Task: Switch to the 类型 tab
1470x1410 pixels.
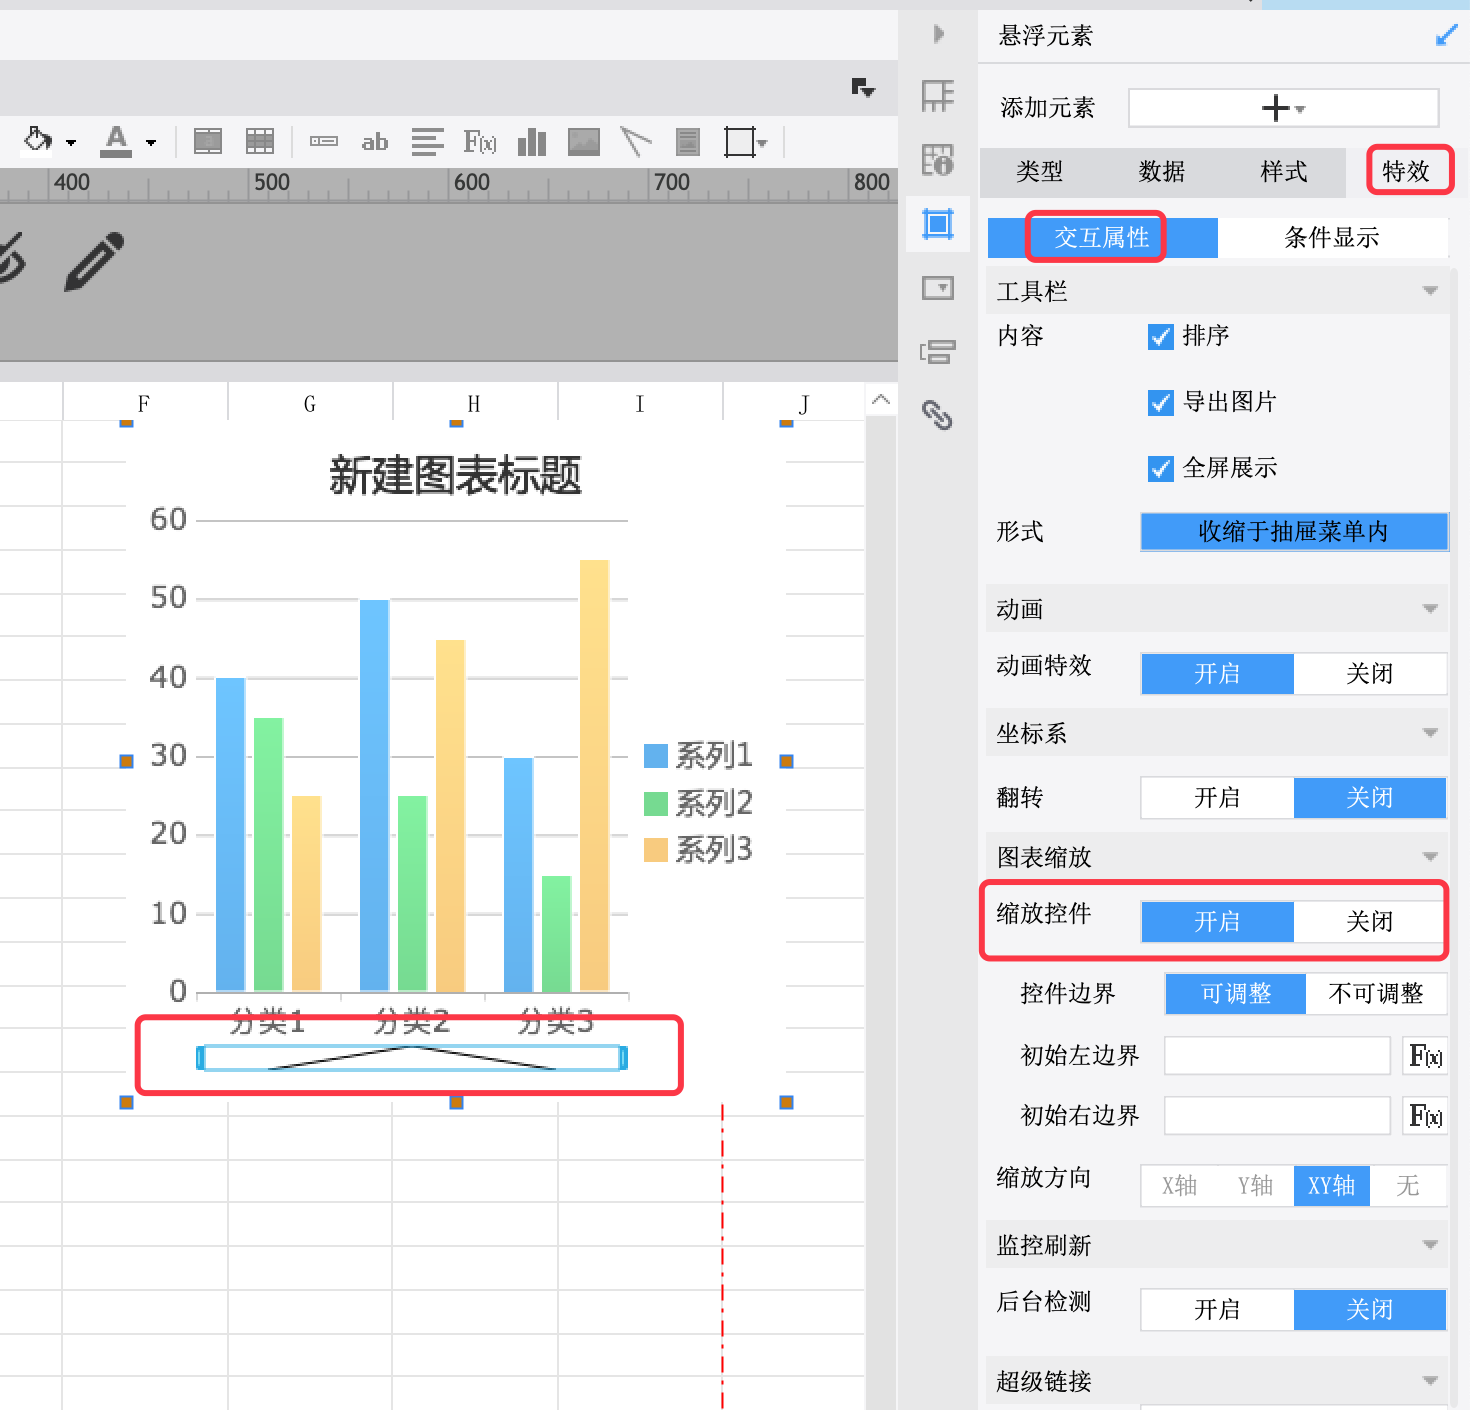Action: (1040, 172)
